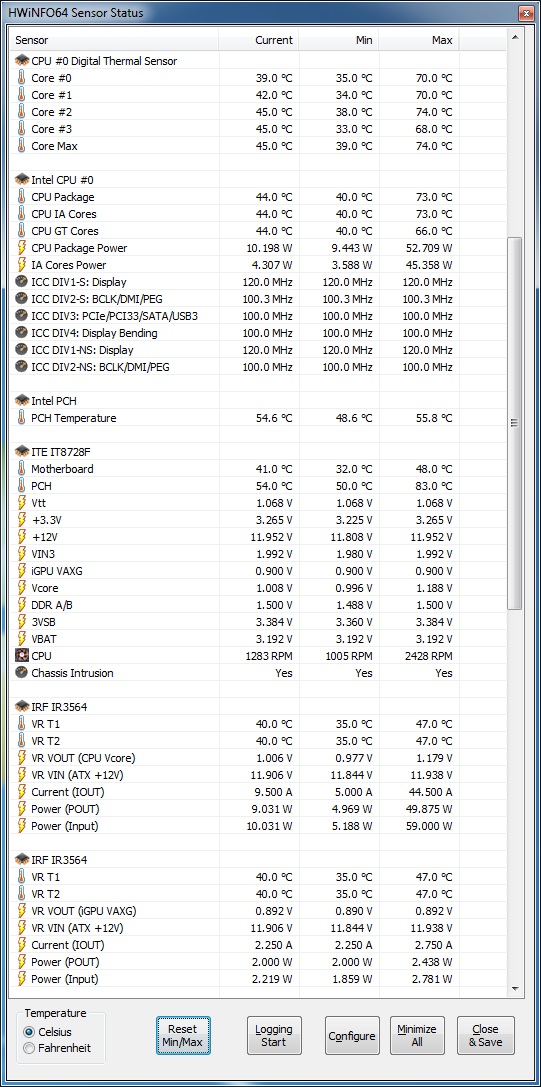Click the thermometer icon for PCH Temperature
This screenshot has height=1087, width=541.
click(x=22, y=417)
